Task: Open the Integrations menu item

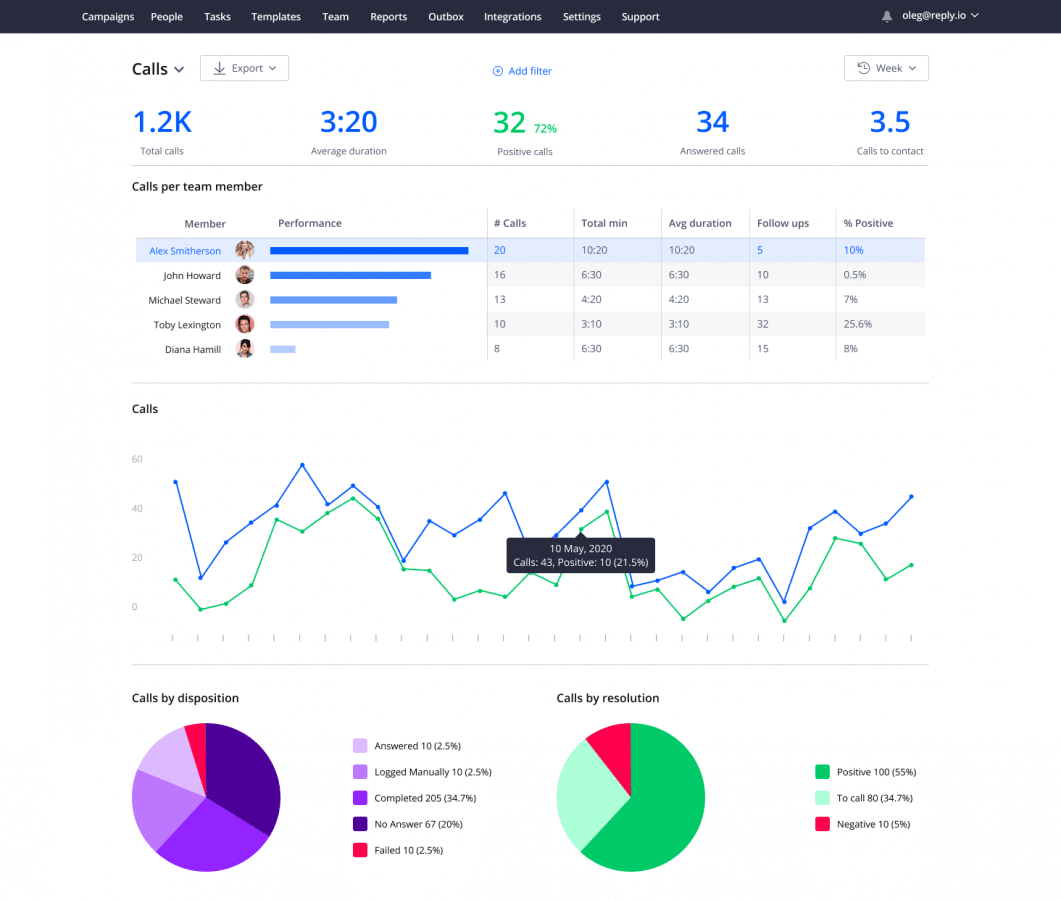Action: point(512,17)
